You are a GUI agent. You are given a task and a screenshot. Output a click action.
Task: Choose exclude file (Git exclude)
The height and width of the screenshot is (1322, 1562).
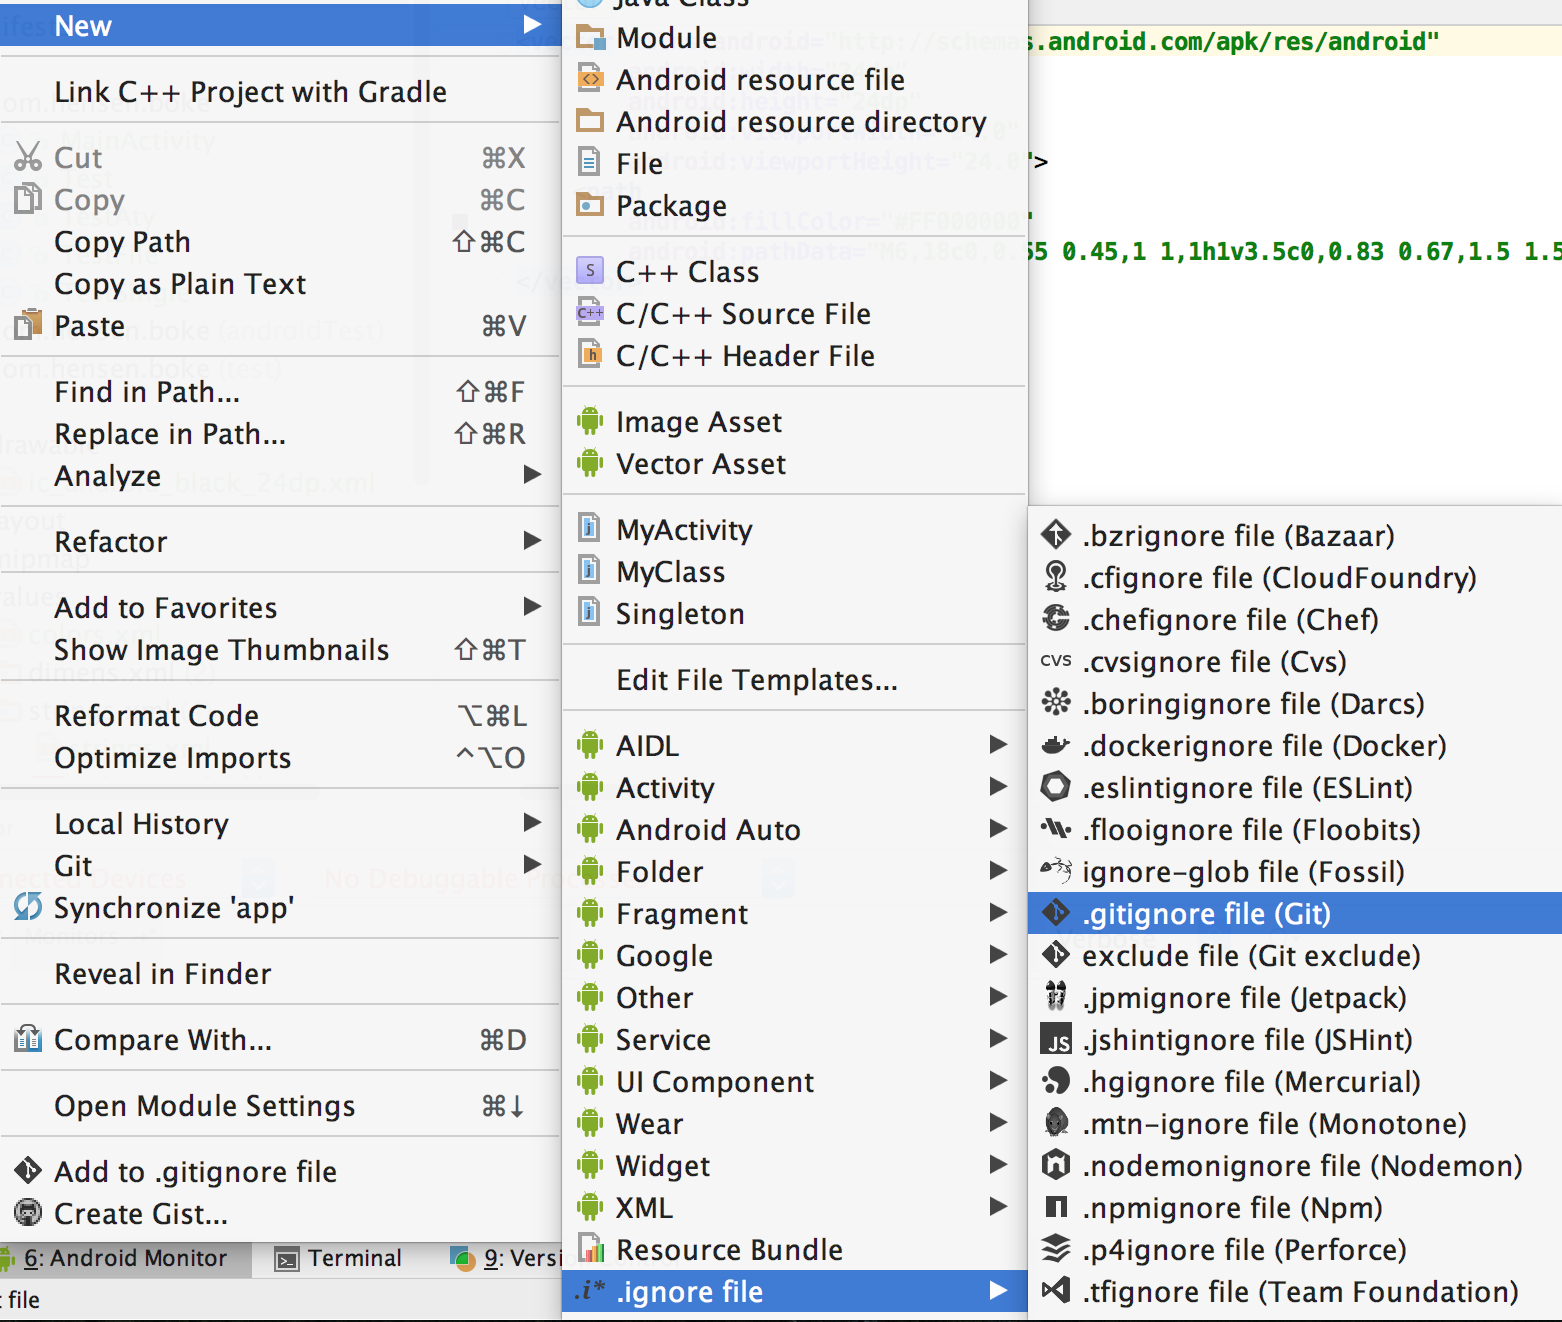tap(1295, 955)
